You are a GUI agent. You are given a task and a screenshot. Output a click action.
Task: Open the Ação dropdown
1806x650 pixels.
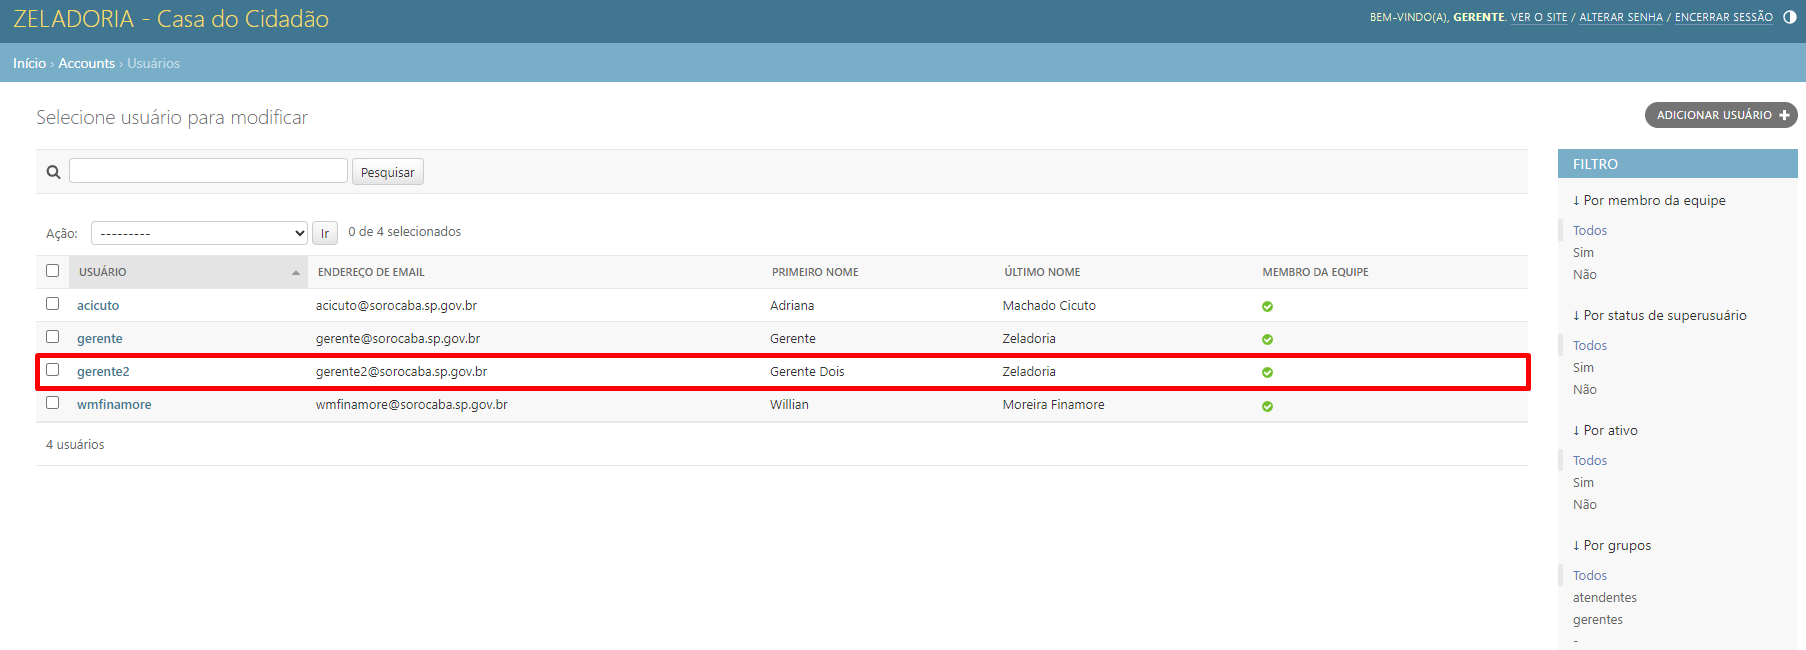point(199,233)
